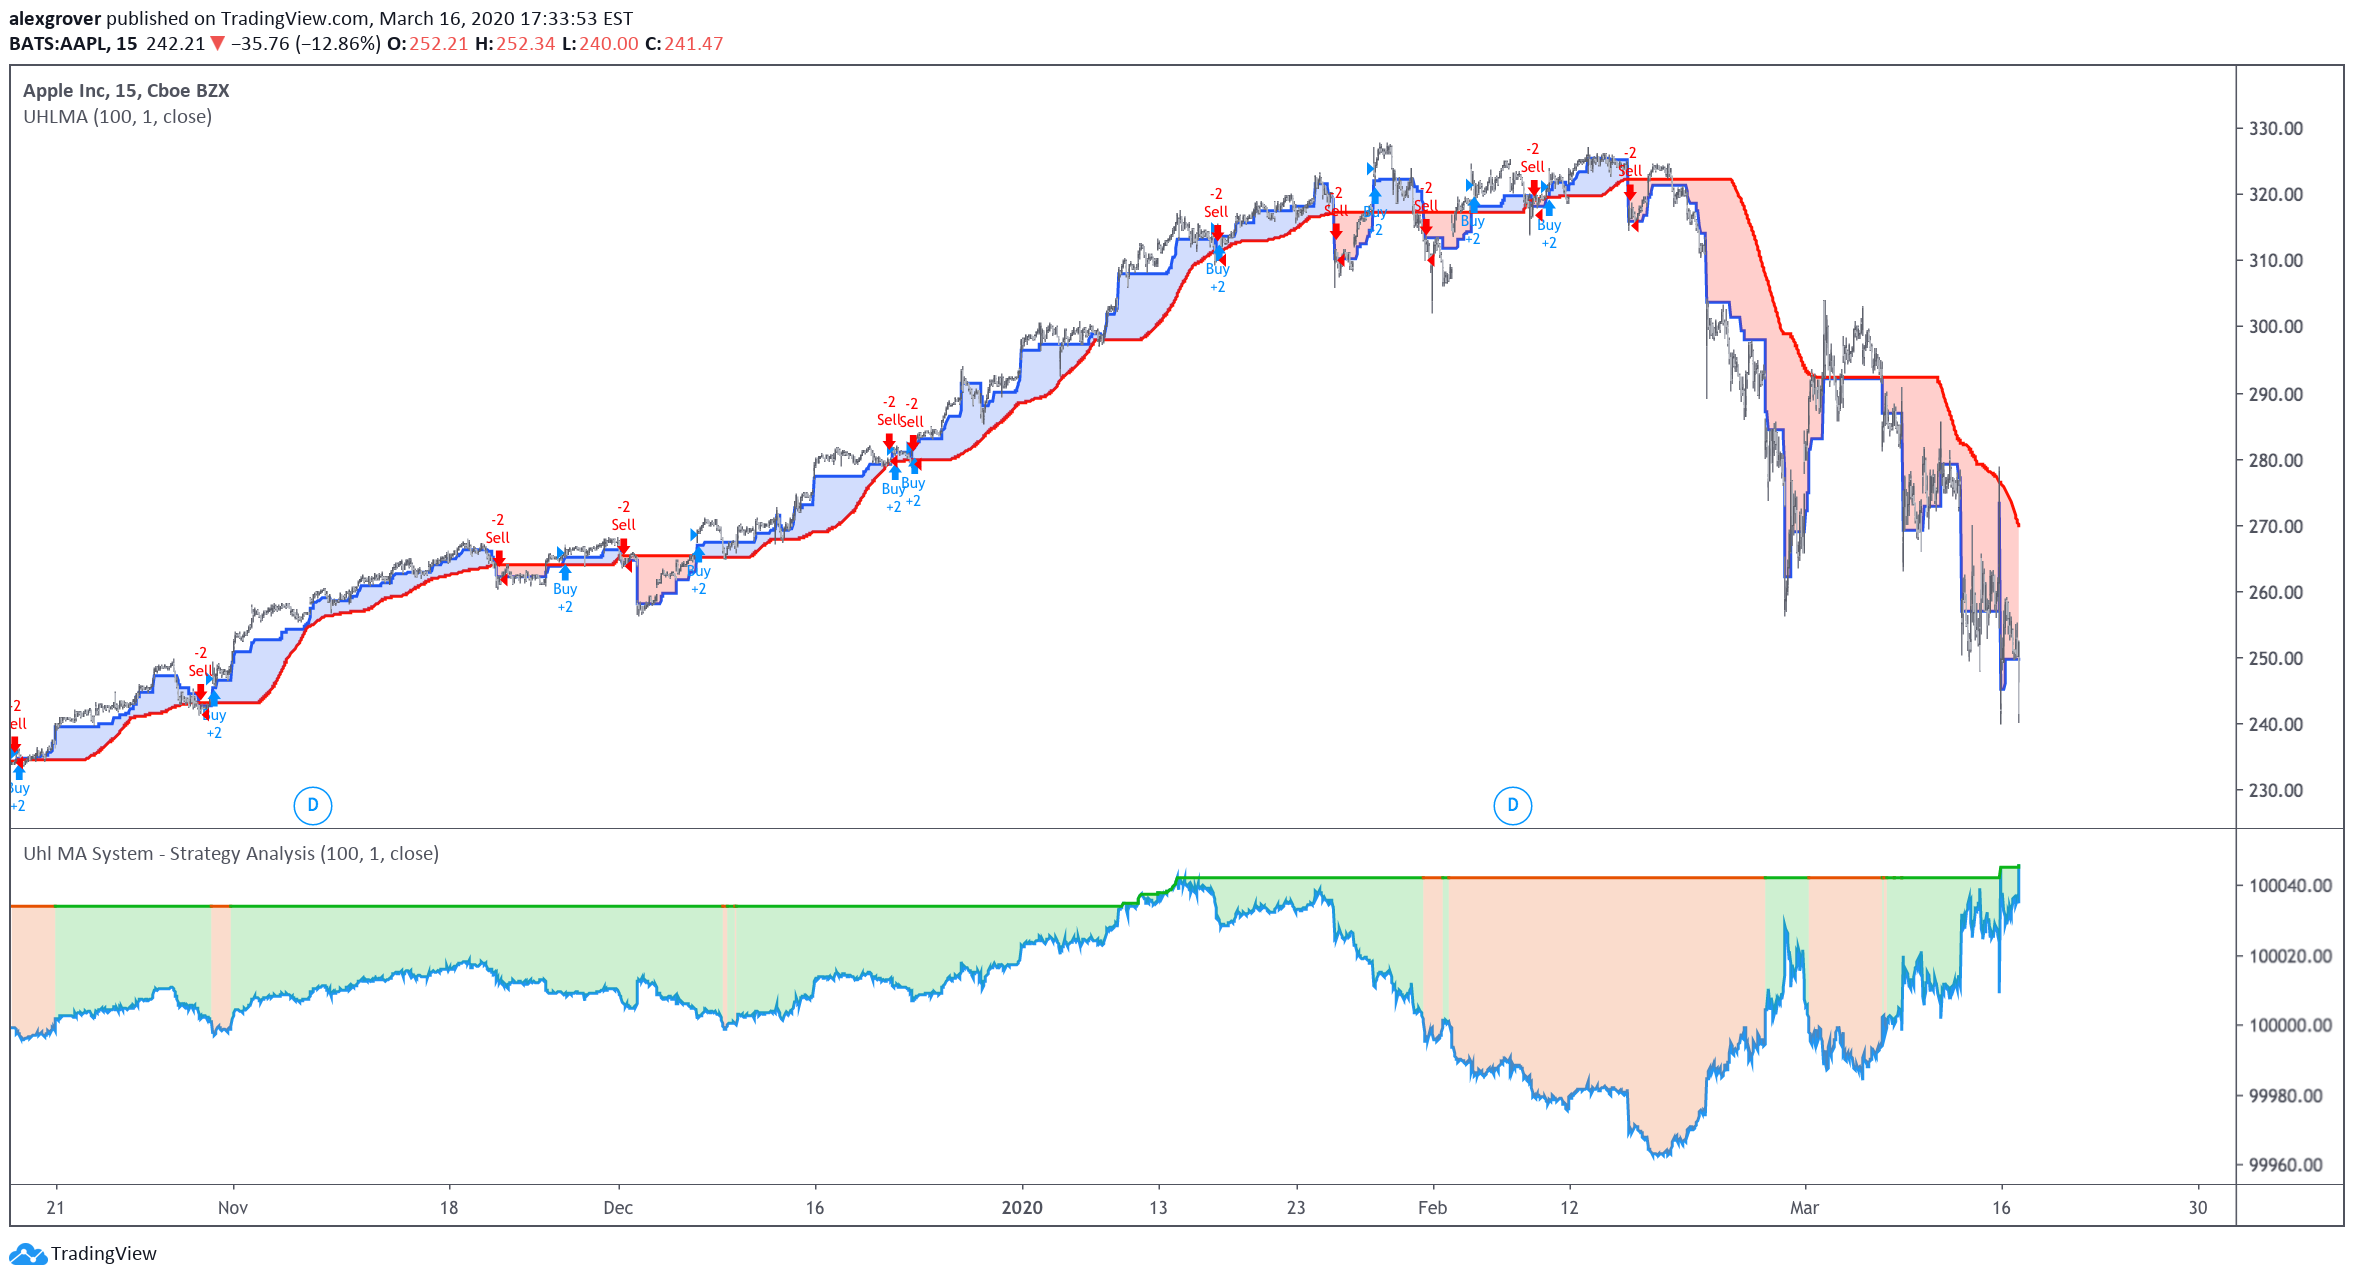Click the '30' date axis label
Image resolution: width=2354 pixels, height=1281 pixels.
[2197, 1207]
